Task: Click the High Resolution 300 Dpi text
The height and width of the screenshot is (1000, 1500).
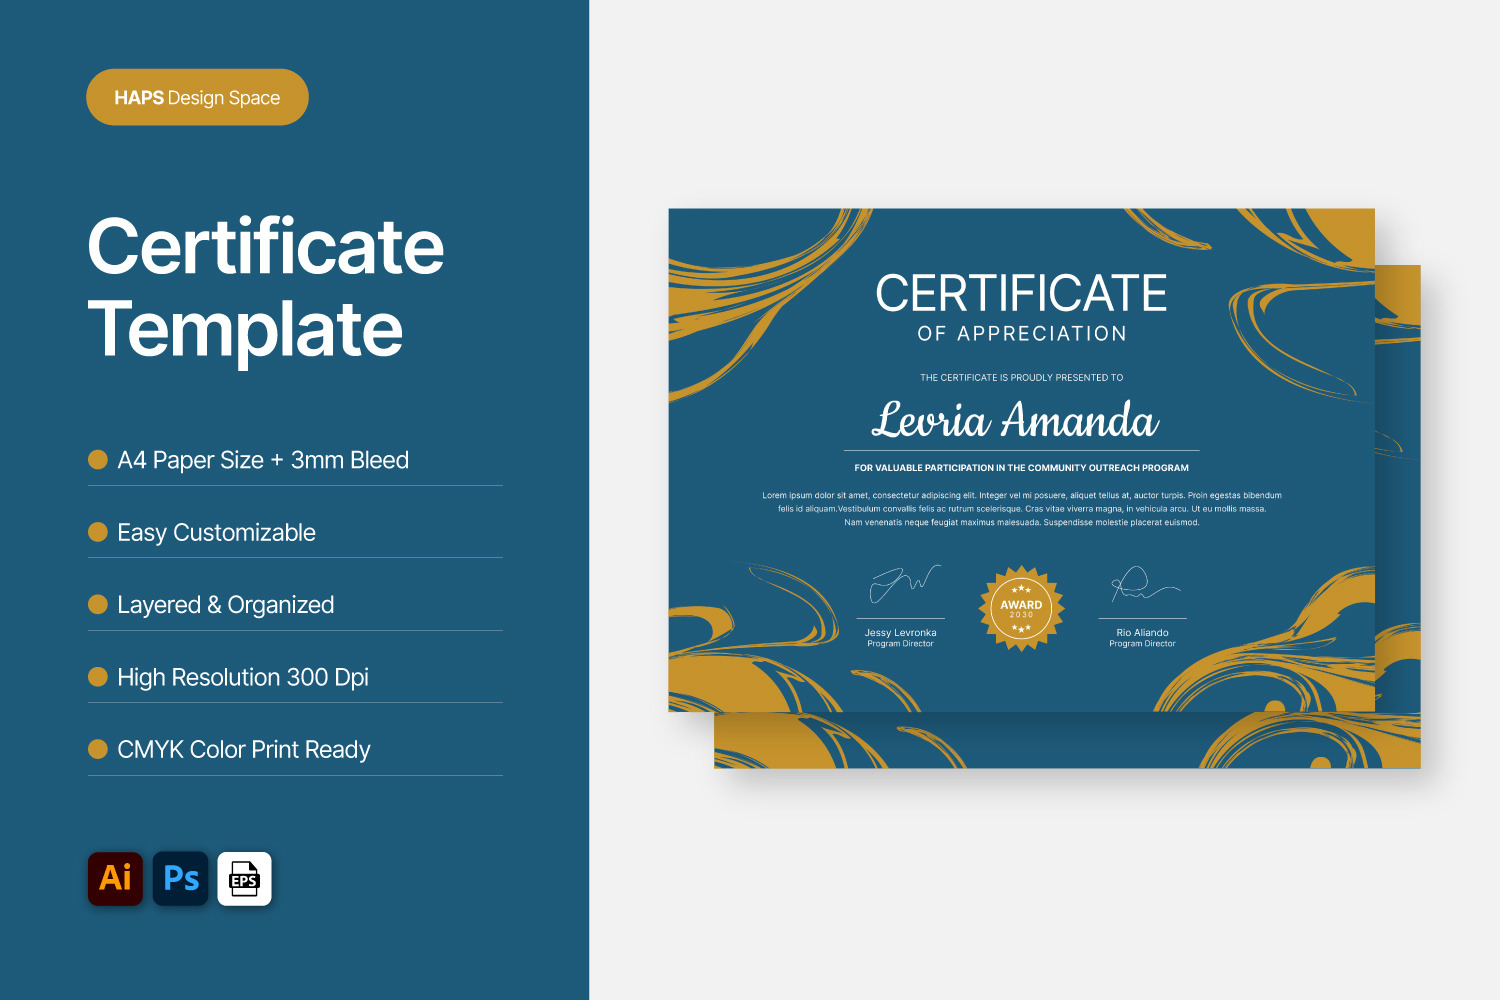Action: [x=243, y=677]
